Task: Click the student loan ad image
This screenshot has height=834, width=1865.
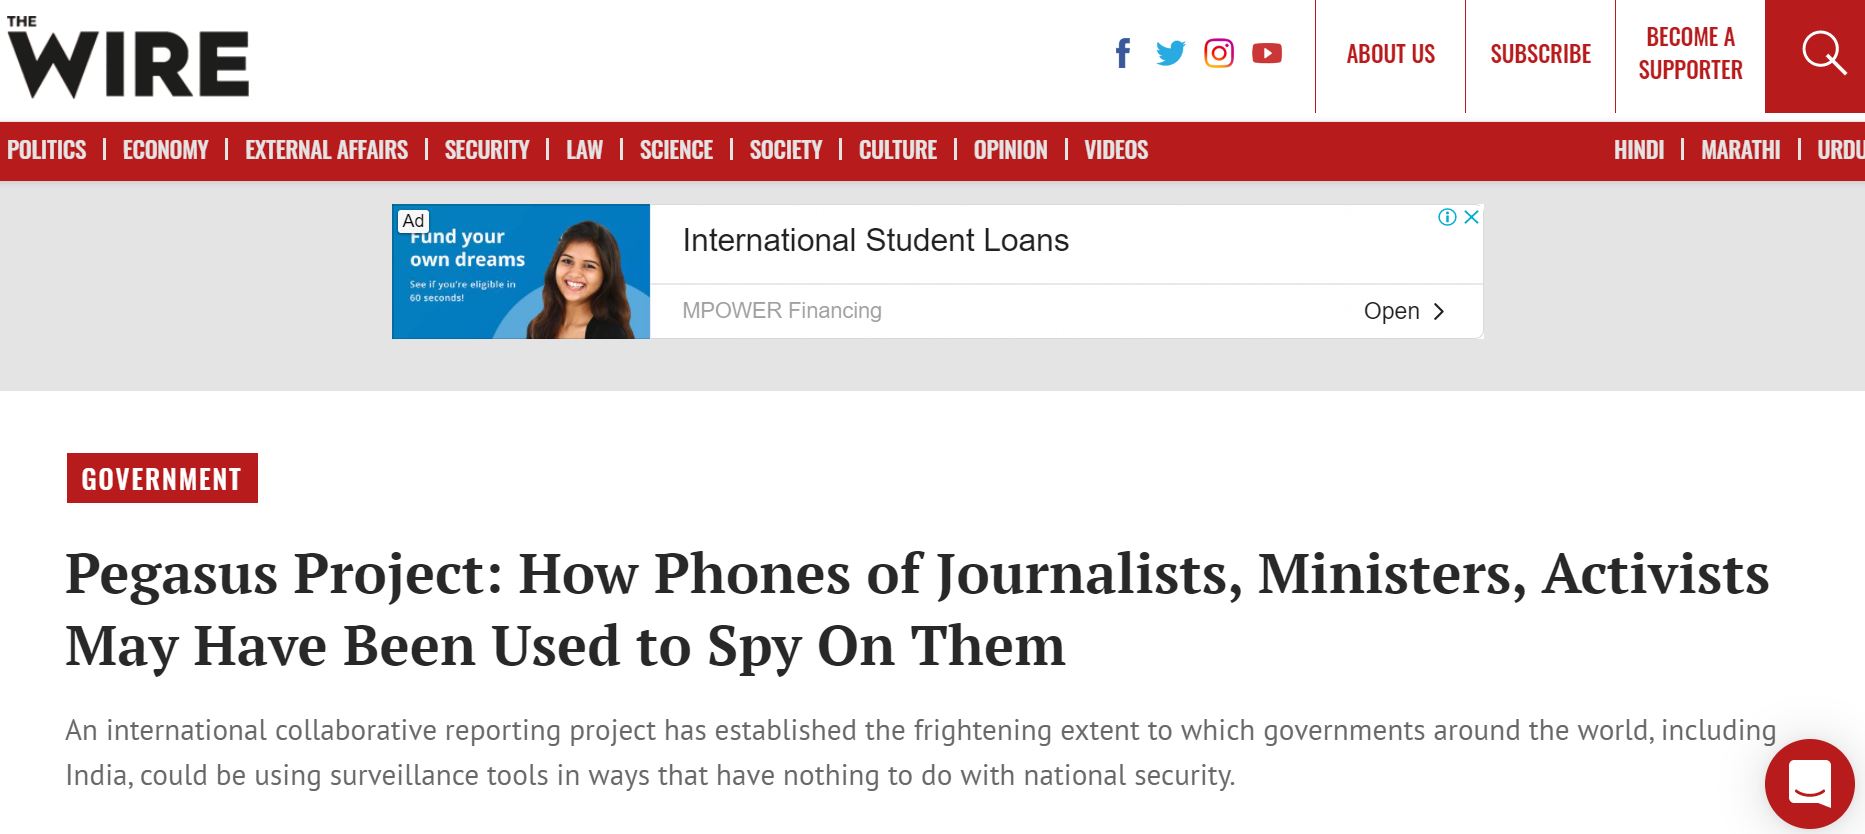Action: coord(521,272)
